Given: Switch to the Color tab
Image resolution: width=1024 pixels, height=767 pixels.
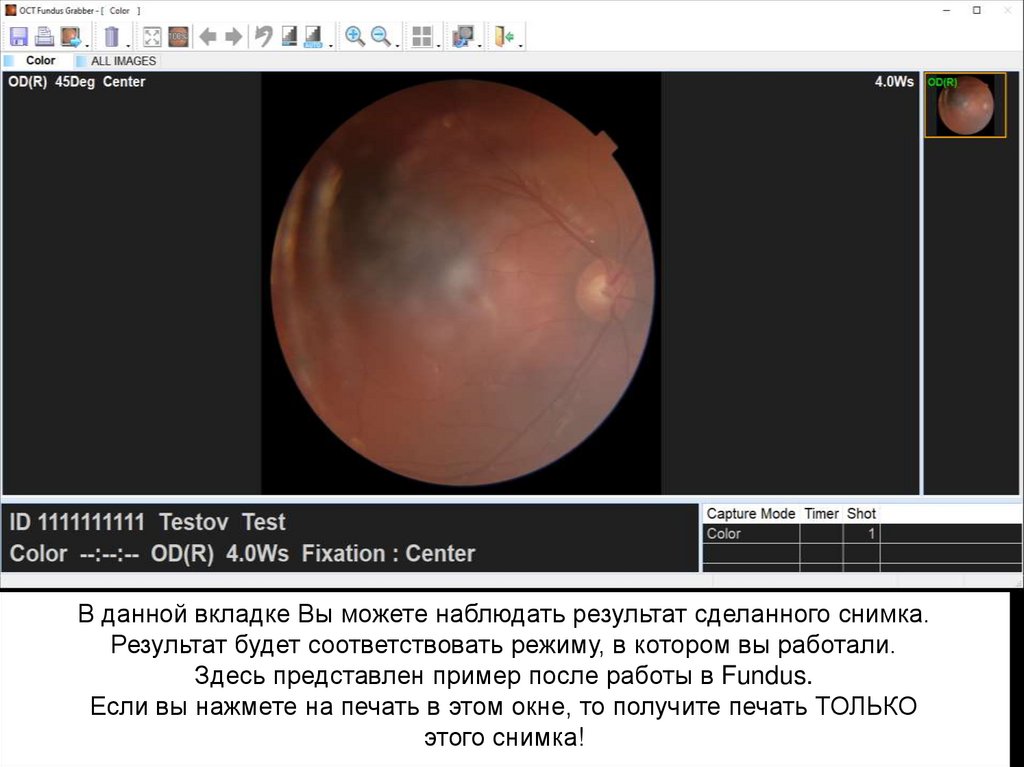Looking at the screenshot, I should 41,61.
